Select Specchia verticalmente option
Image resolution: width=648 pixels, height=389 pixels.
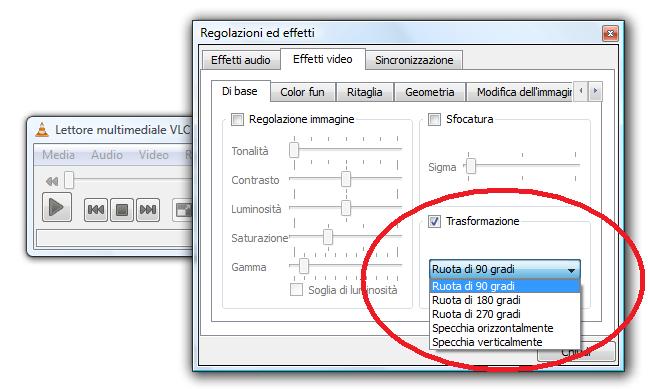[x=505, y=342]
